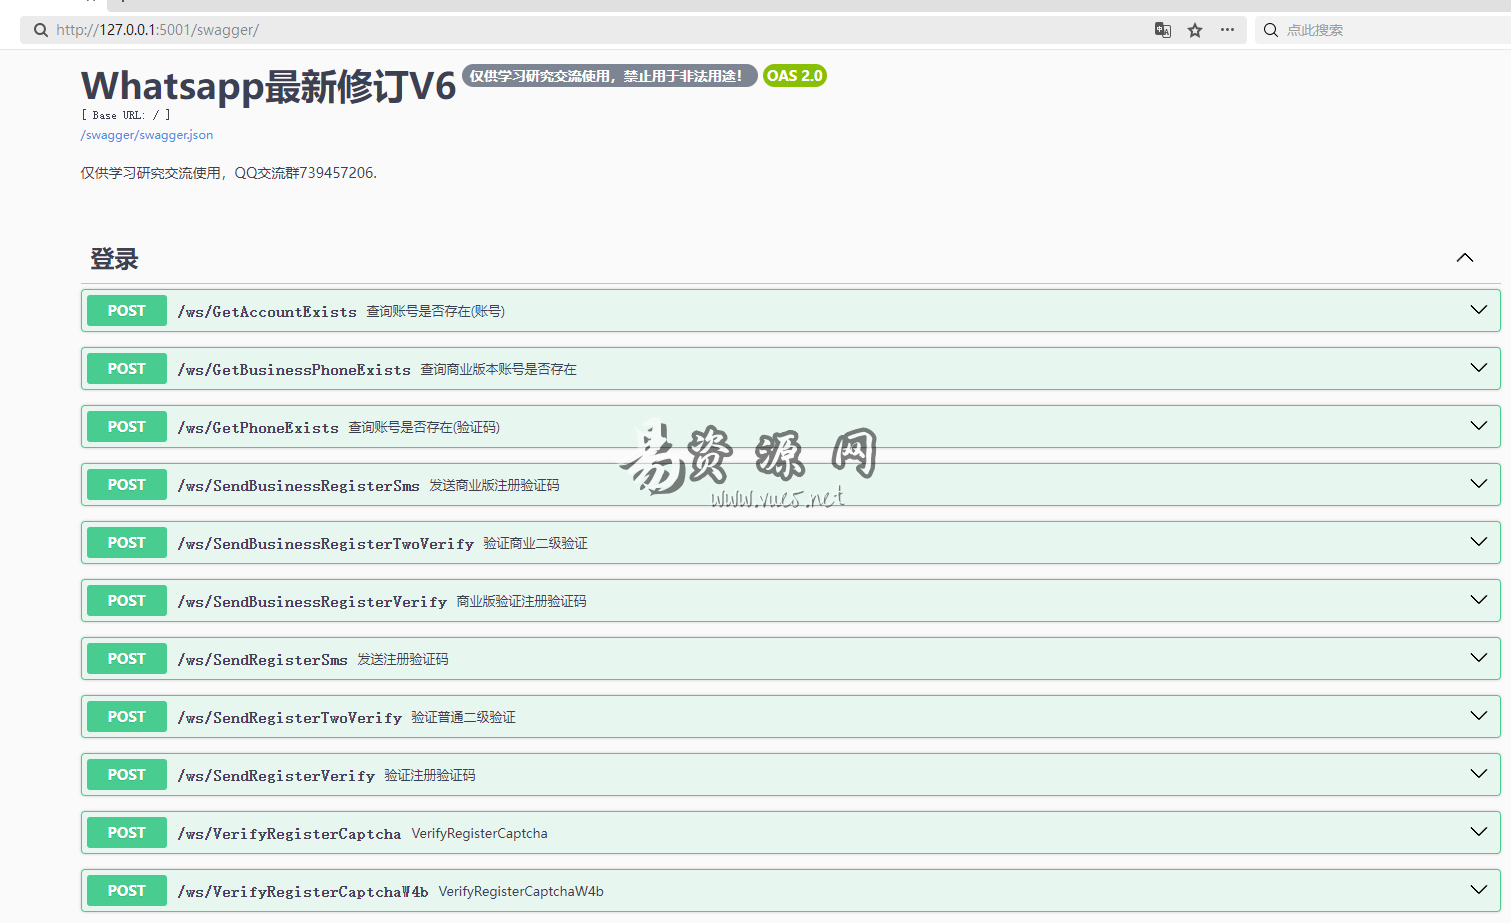Click the 验证普通二级验证 description

463,718
